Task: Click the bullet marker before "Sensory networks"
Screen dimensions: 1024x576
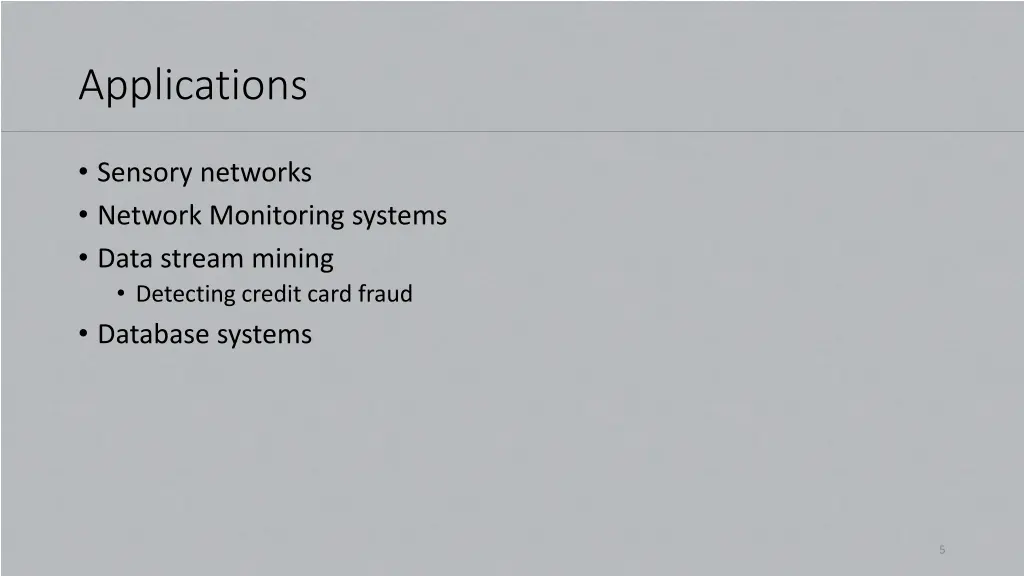Action: pyautogui.click(x=82, y=173)
